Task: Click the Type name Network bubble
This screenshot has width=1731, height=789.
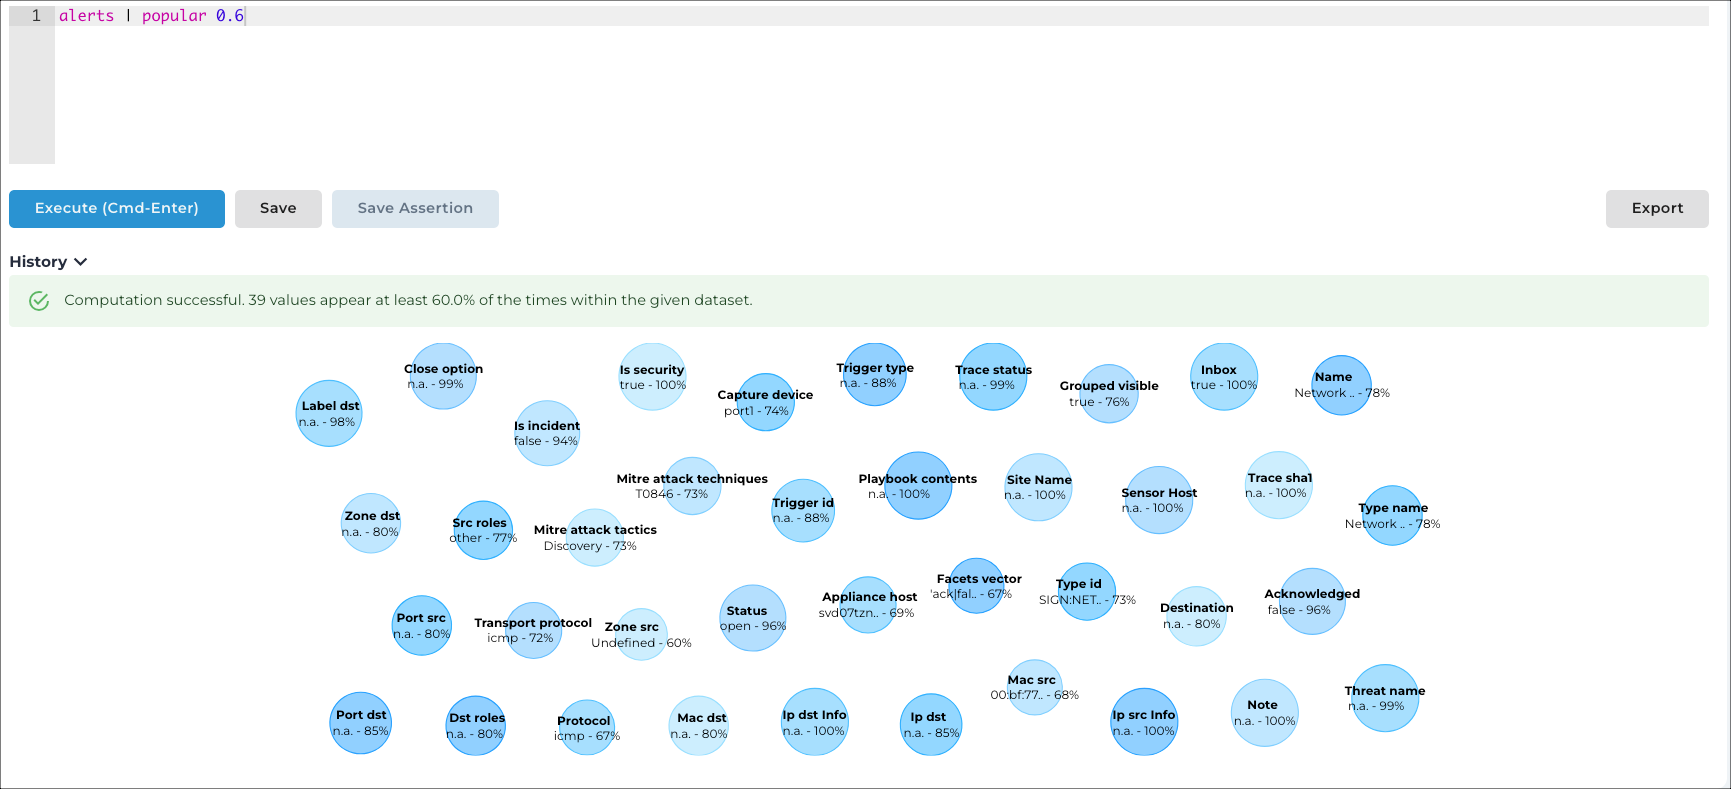Action: (x=1392, y=515)
